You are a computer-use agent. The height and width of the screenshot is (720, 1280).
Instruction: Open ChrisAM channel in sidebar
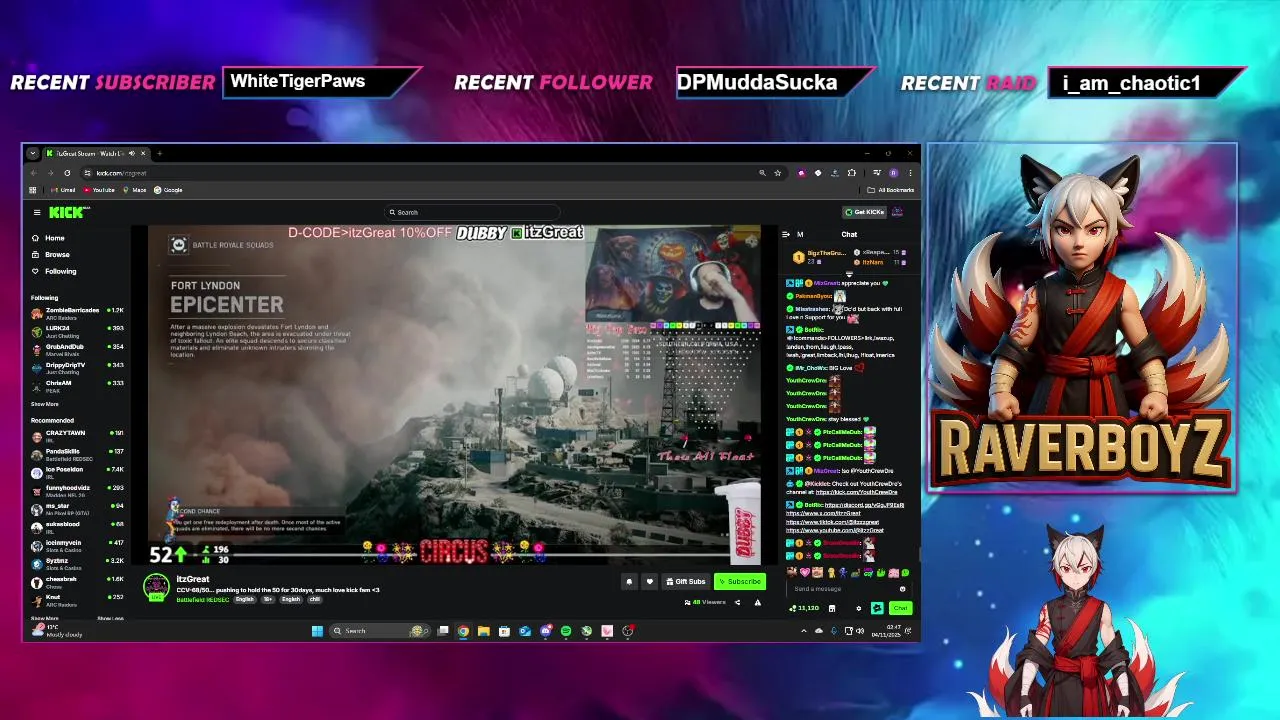point(78,385)
